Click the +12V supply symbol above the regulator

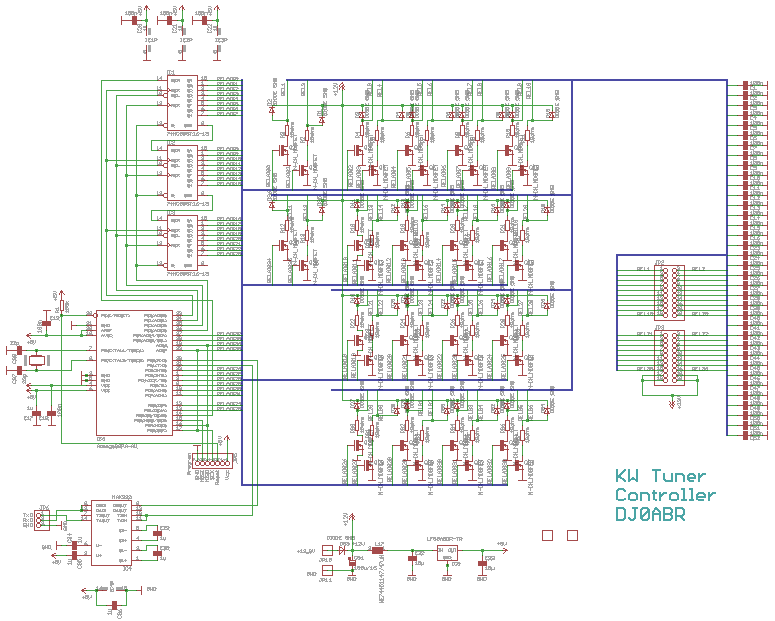[x=348, y=522]
